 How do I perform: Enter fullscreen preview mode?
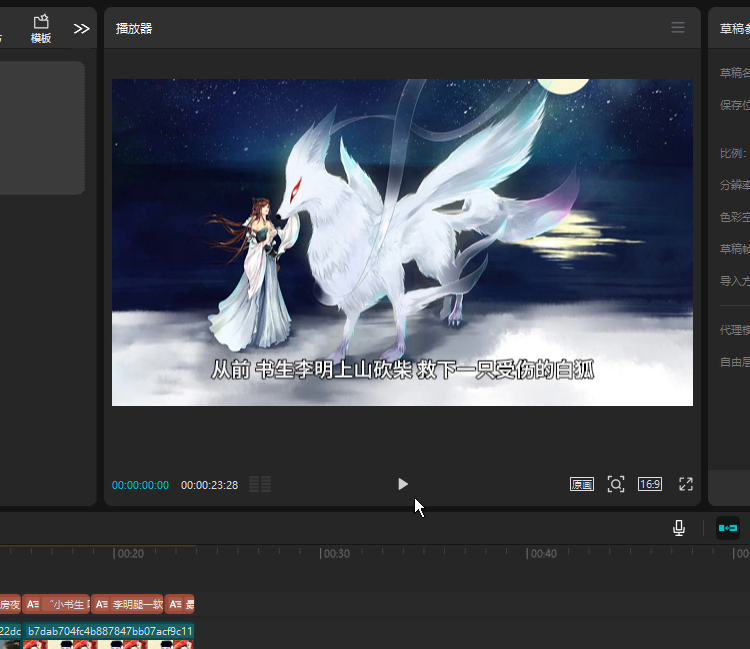[x=686, y=484]
